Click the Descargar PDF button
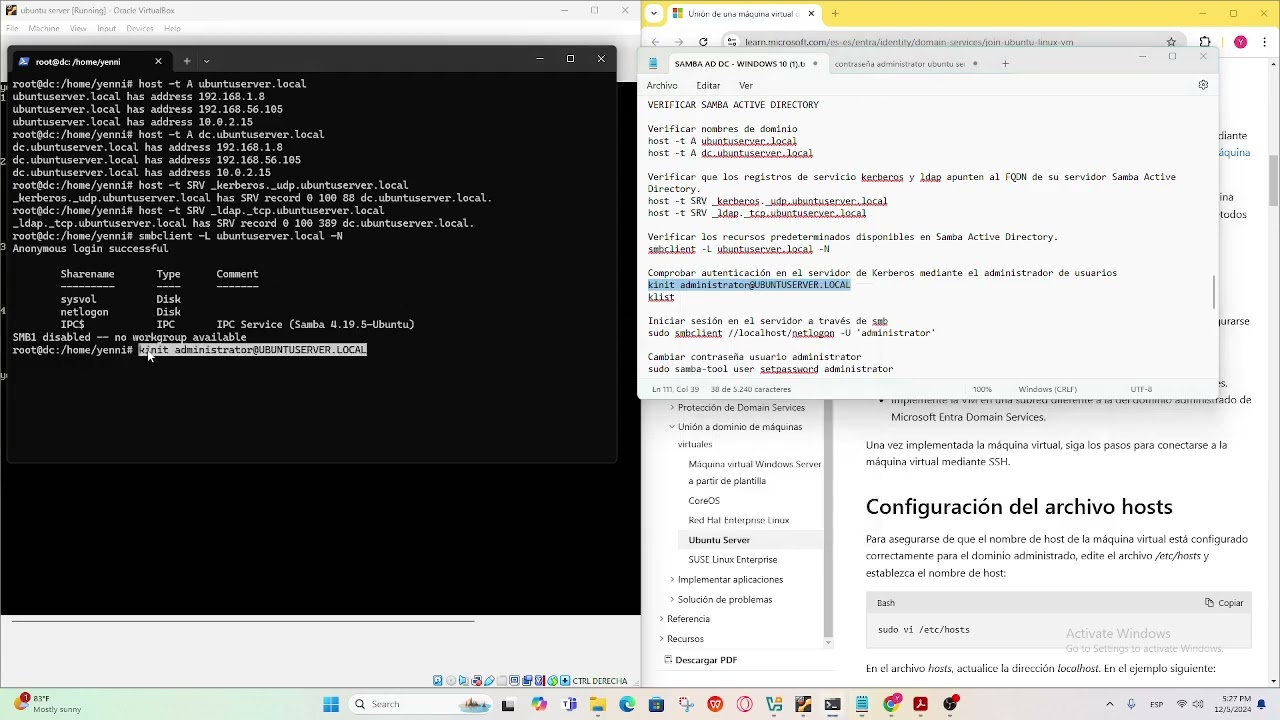Viewport: 1280px width, 720px height. pos(700,660)
